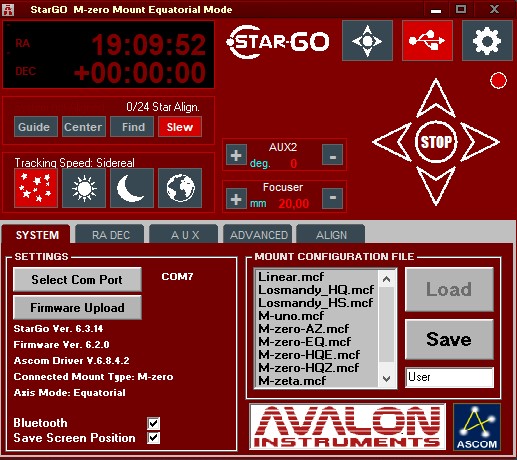Open the ALIGN tab

coord(331,235)
